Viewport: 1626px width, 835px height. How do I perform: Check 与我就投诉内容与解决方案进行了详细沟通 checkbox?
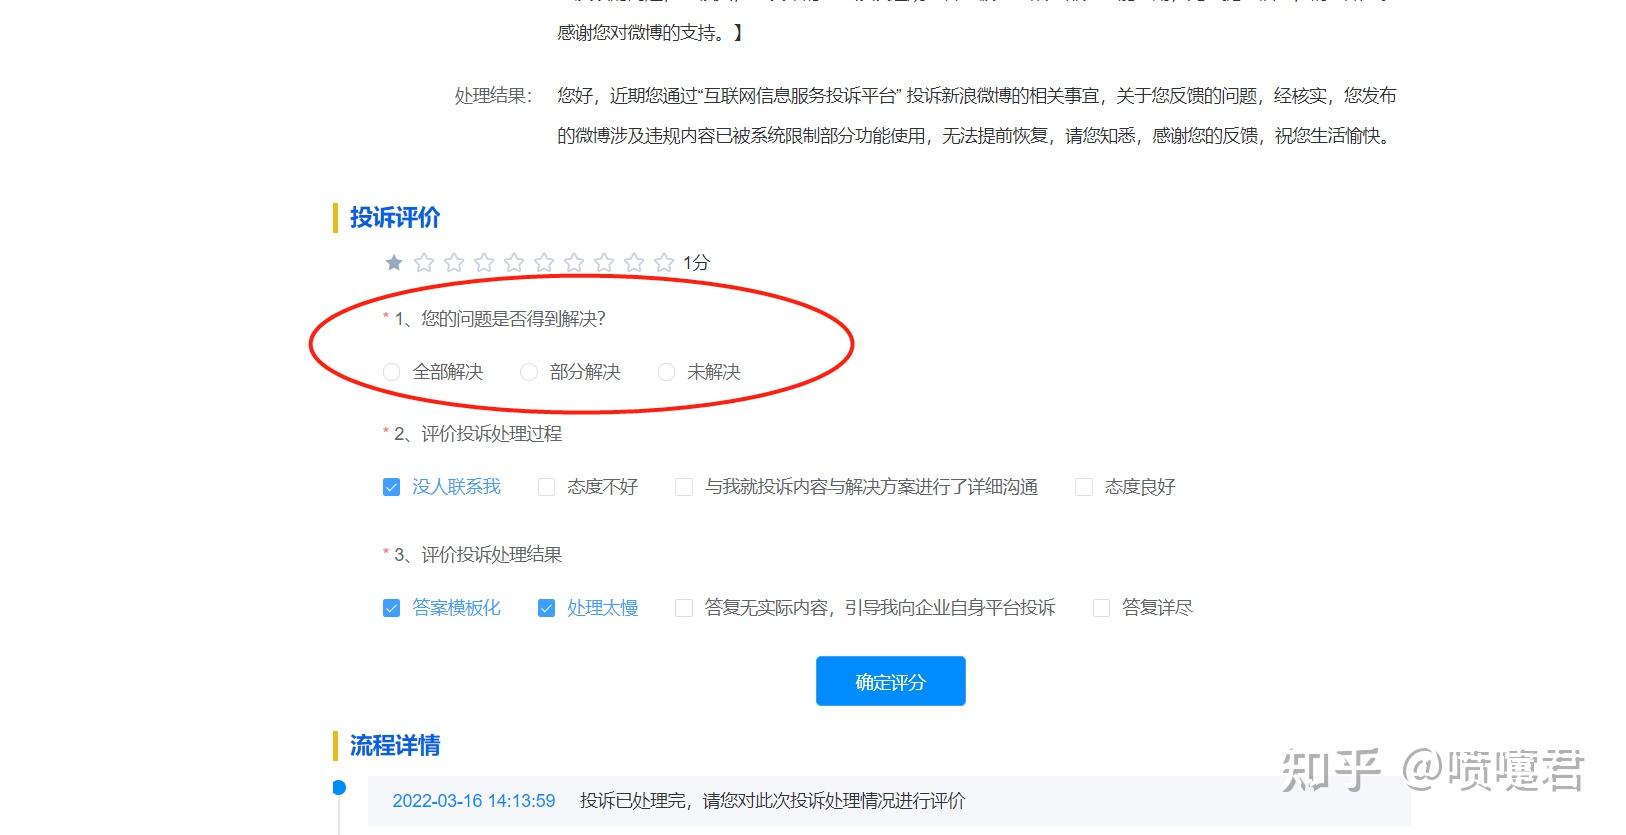[684, 487]
